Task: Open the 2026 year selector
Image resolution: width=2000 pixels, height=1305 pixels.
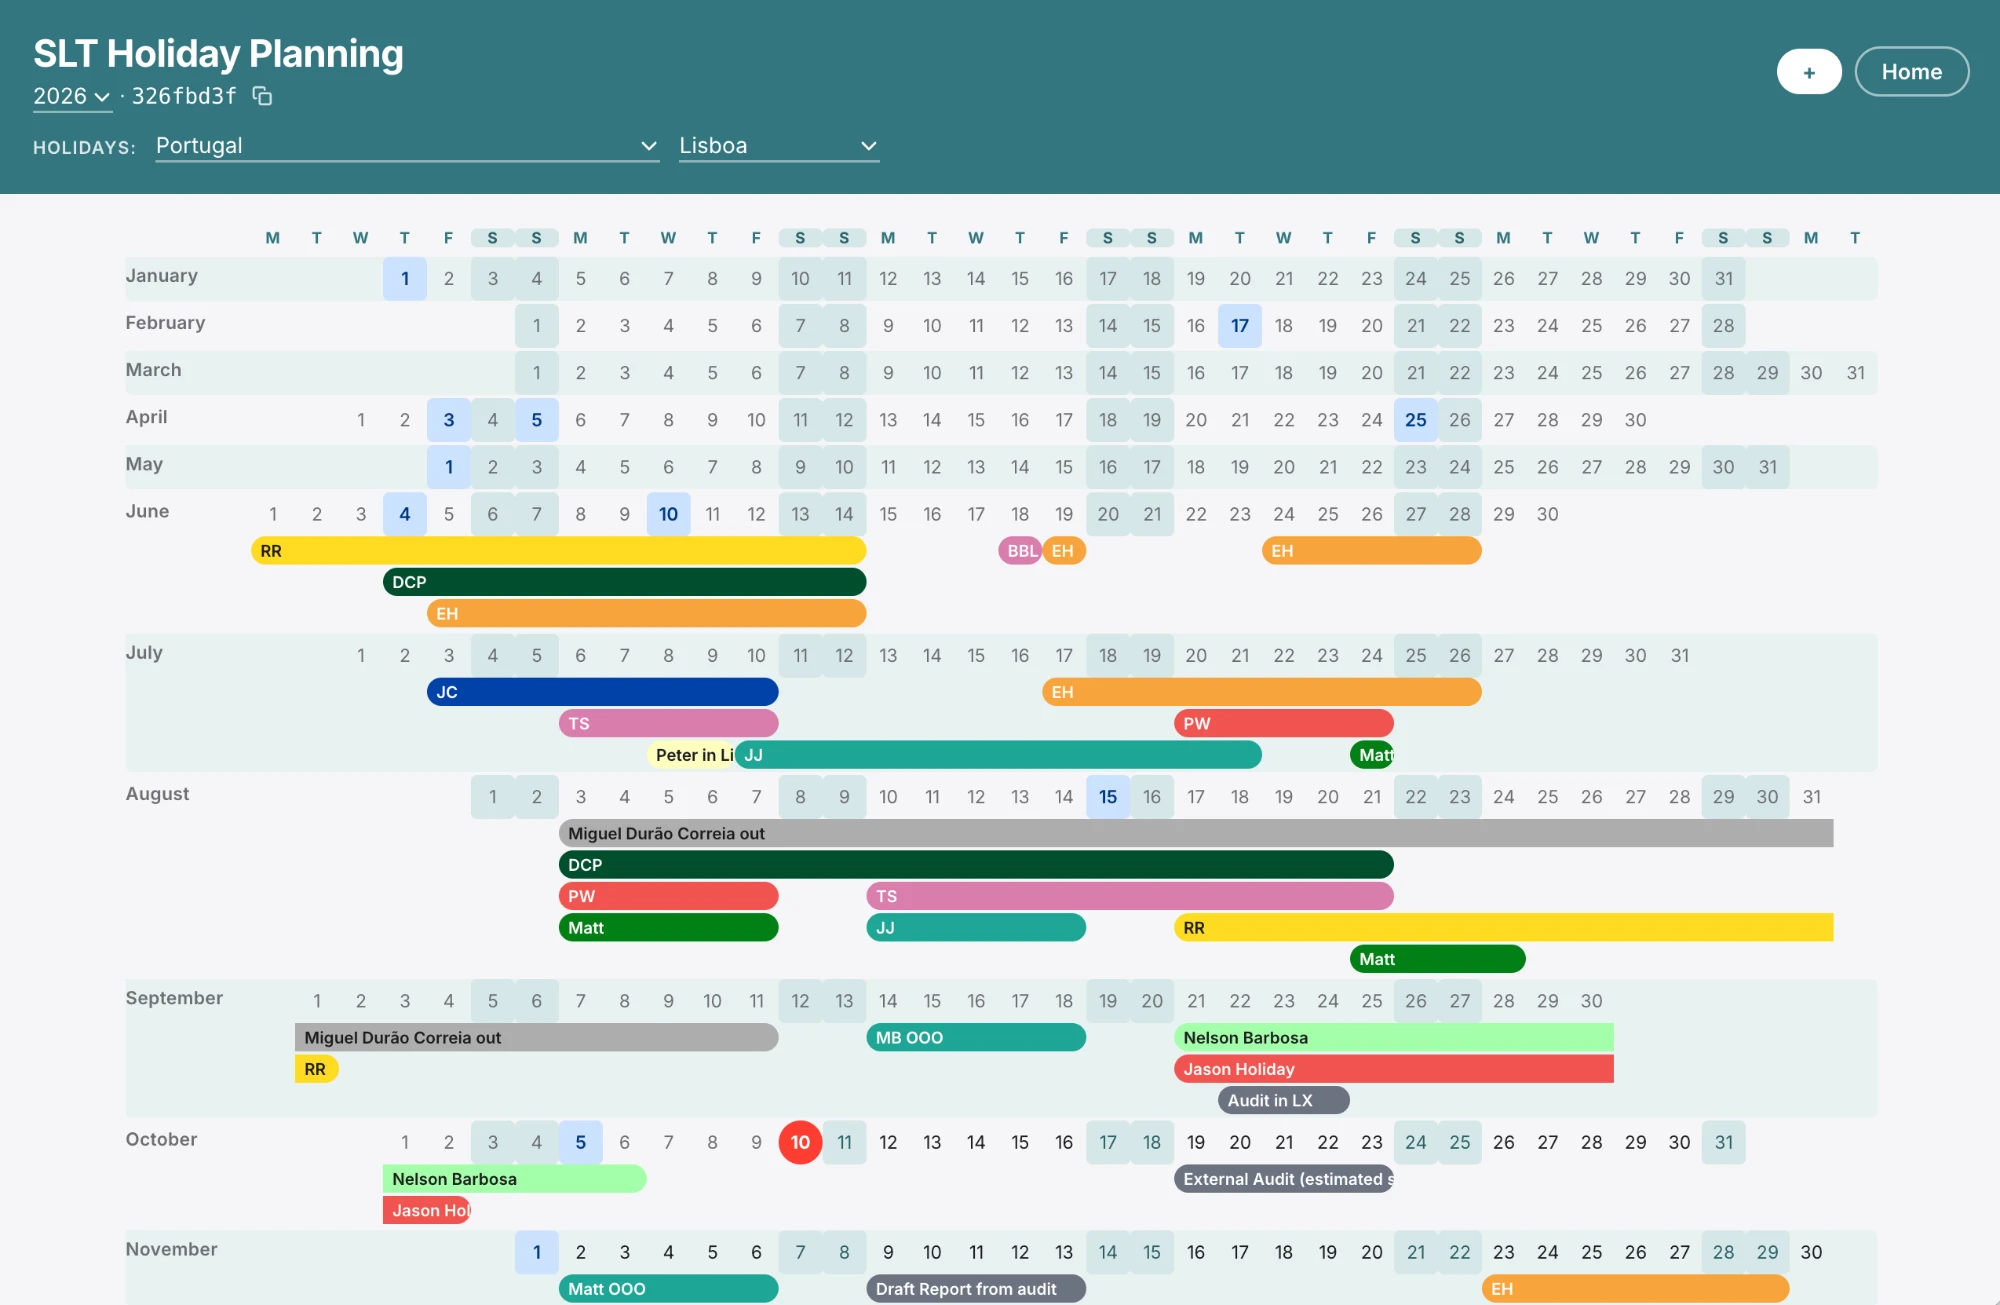Action: point(71,96)
